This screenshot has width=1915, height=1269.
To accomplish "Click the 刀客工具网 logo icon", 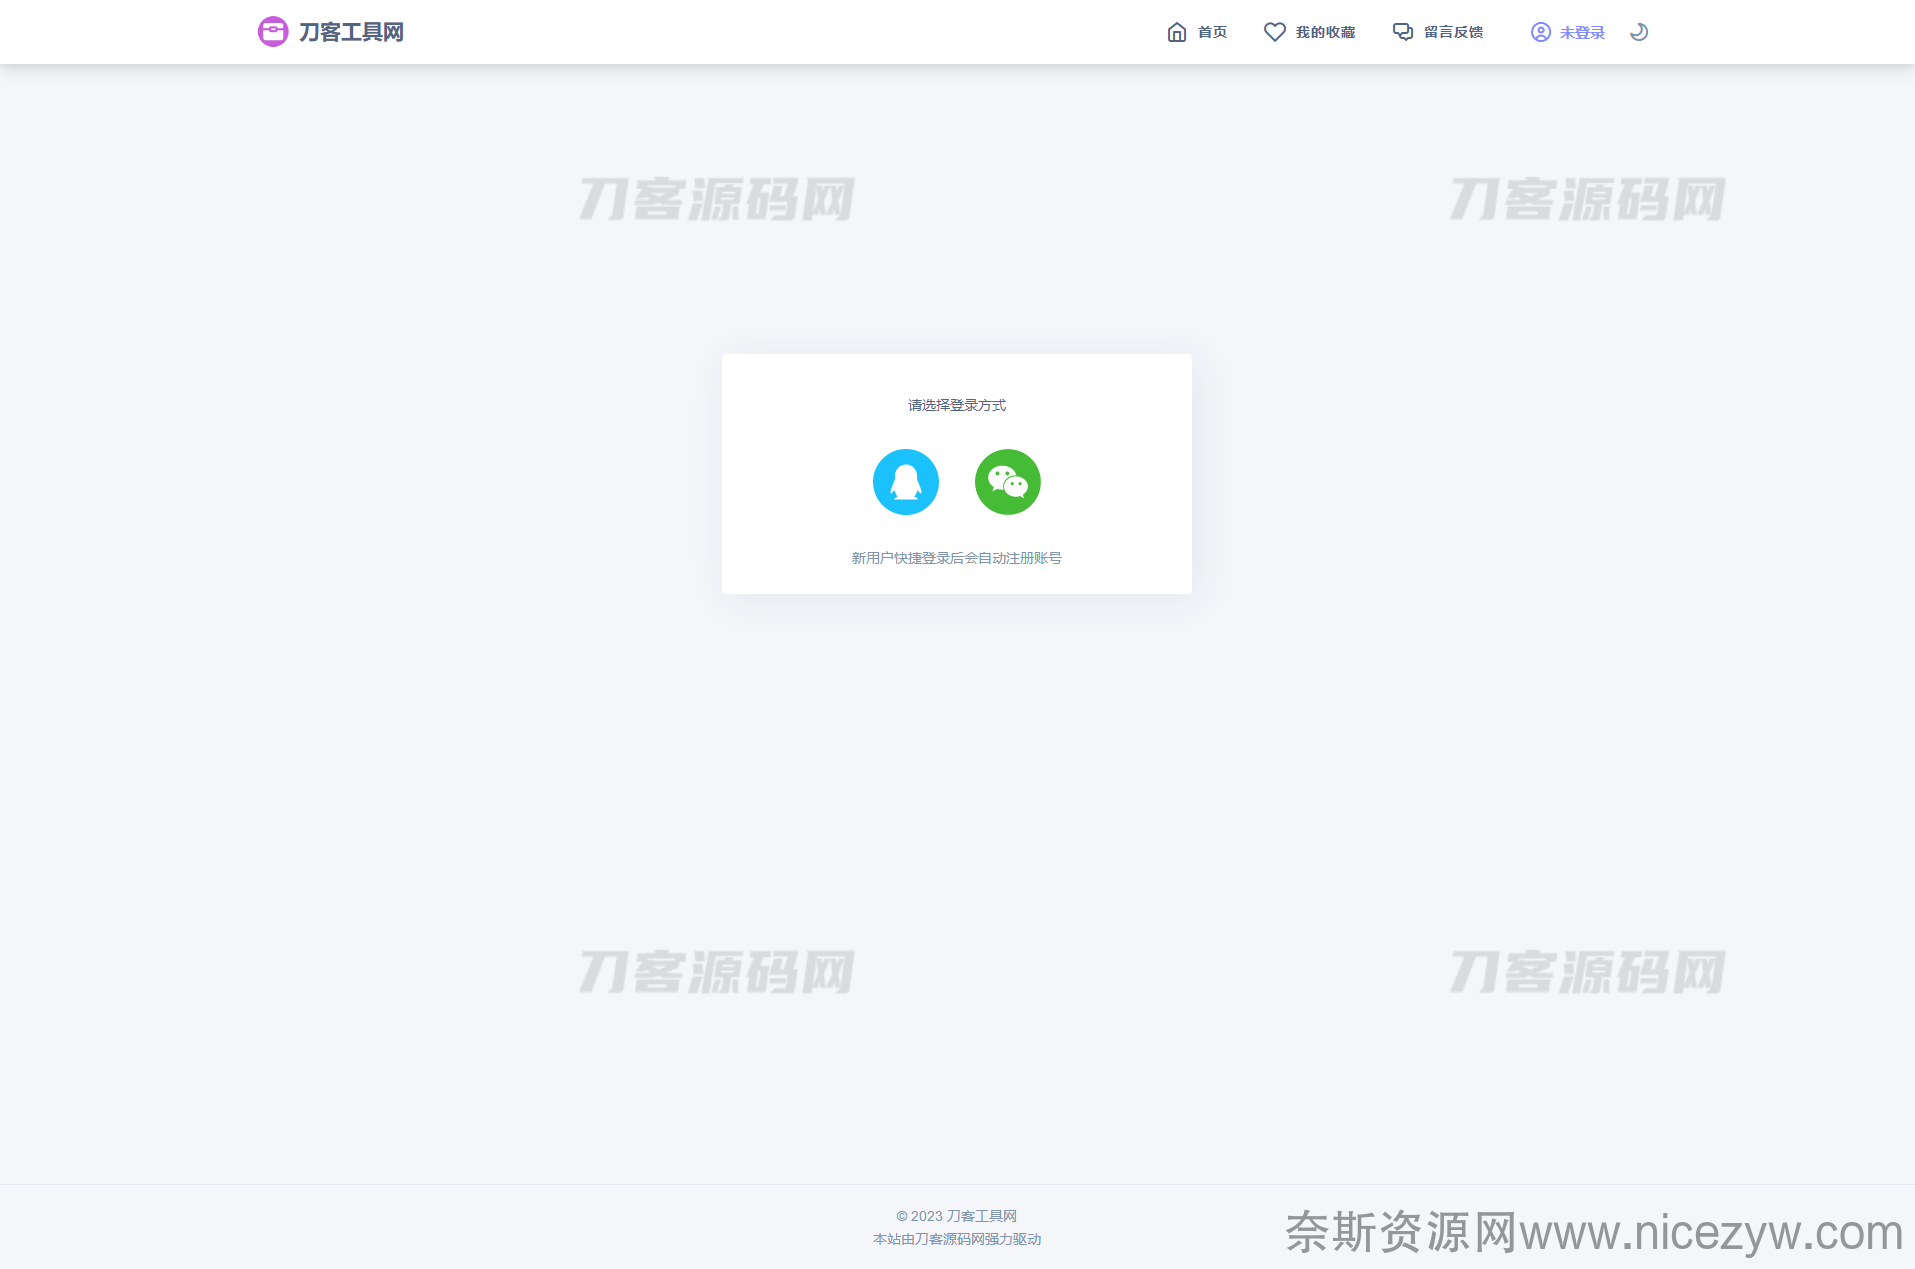I will (x=273, y=32).
